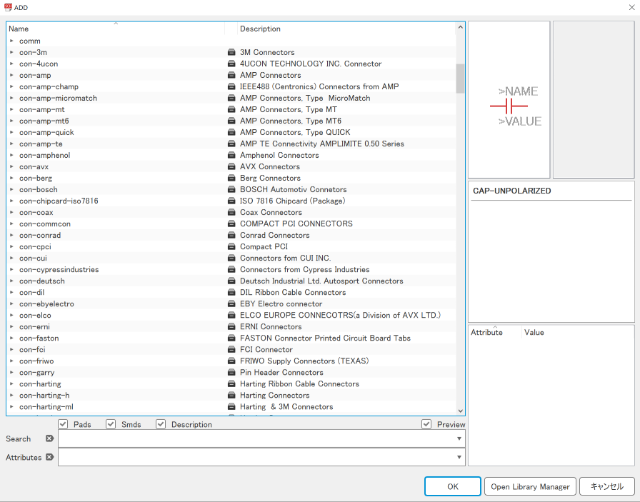Open Library Manager

point(530,486)
